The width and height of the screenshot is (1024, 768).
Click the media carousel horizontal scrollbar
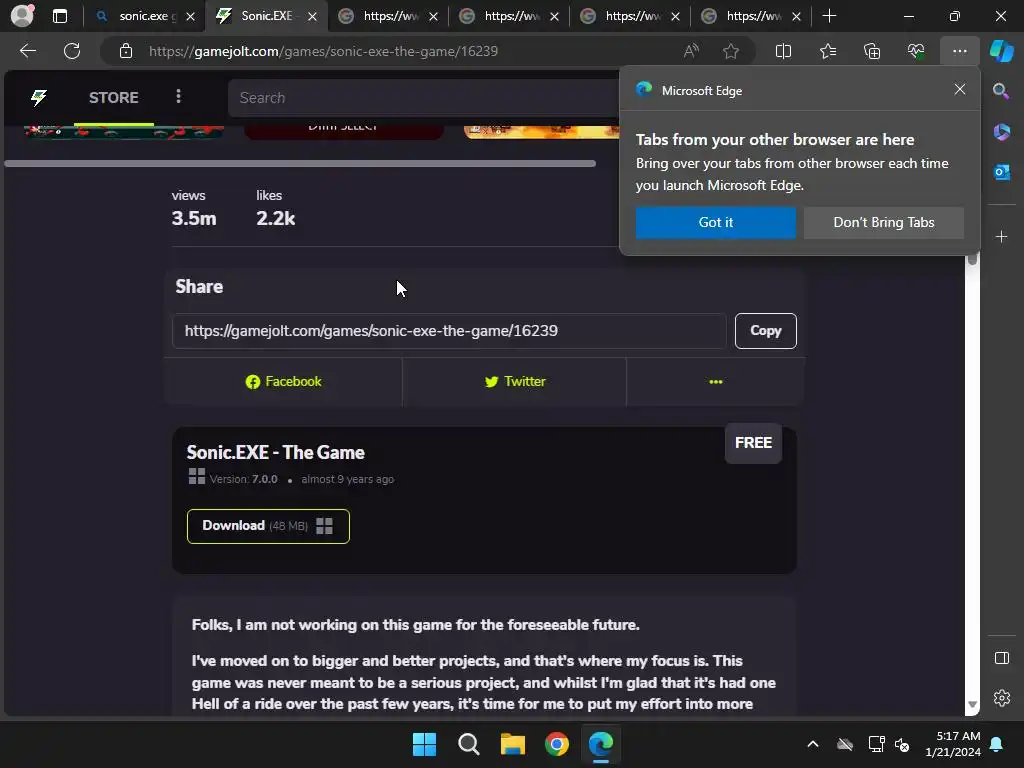tap(300, 163)
